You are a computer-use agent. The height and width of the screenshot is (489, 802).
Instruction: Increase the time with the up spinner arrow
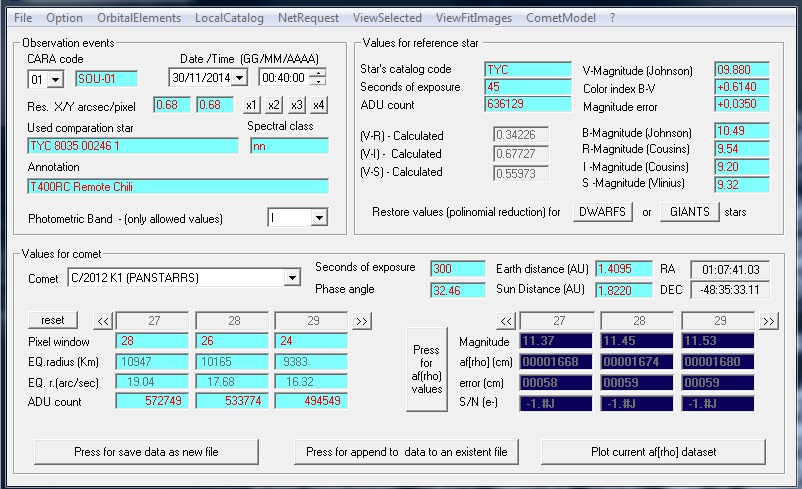pos(318,73)
